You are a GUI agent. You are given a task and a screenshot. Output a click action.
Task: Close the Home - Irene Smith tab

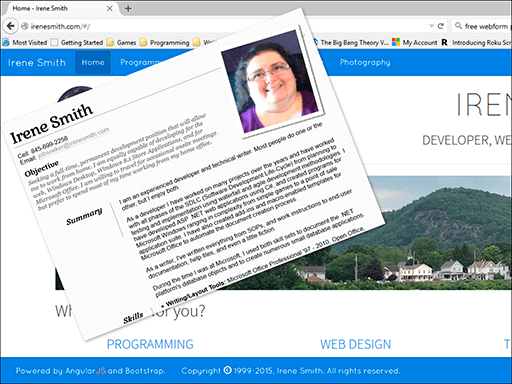tap(109, 8)
